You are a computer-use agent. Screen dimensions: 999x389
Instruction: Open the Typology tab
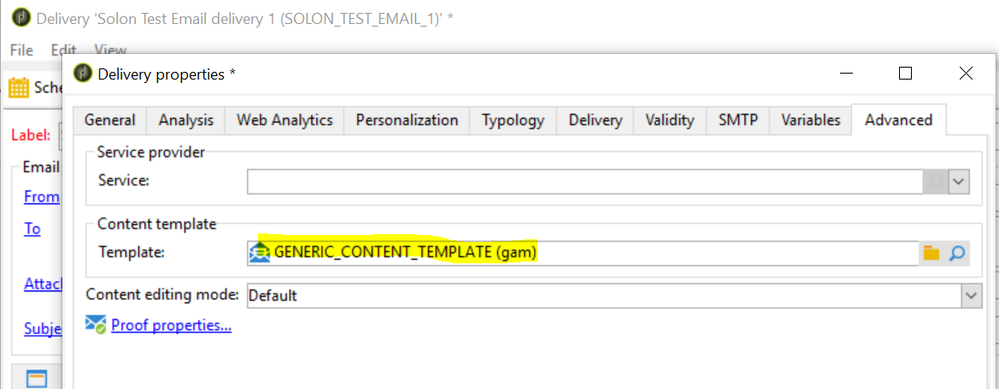(513, 120)
